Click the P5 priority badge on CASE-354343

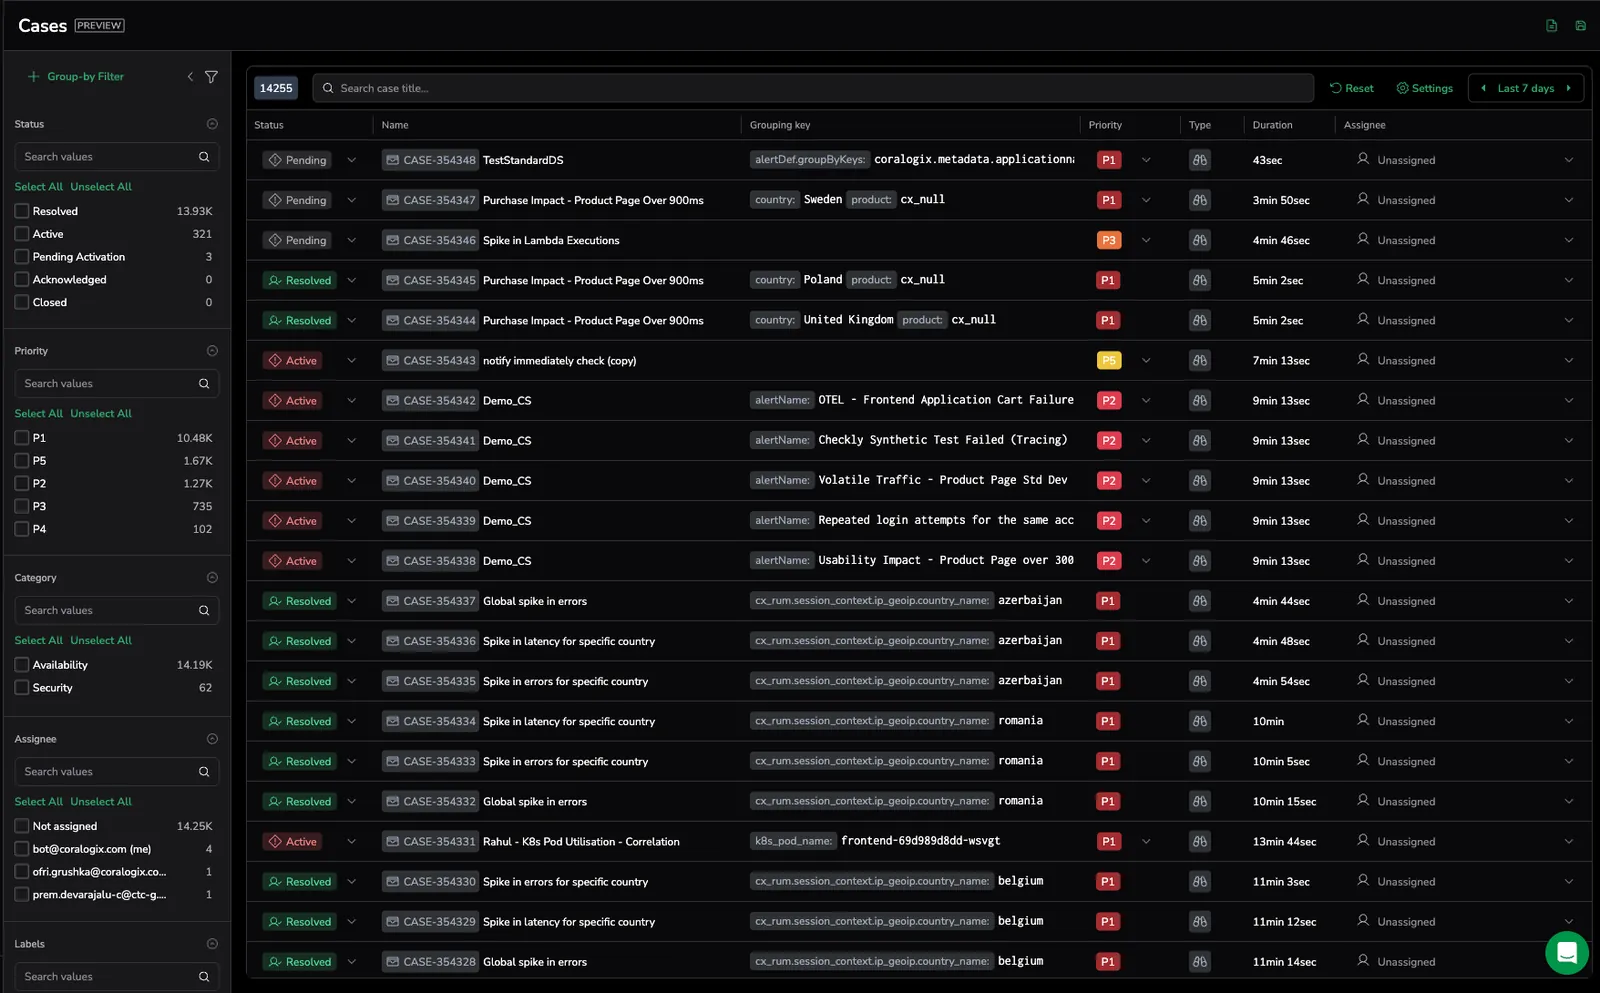(x=1108, y=361)
